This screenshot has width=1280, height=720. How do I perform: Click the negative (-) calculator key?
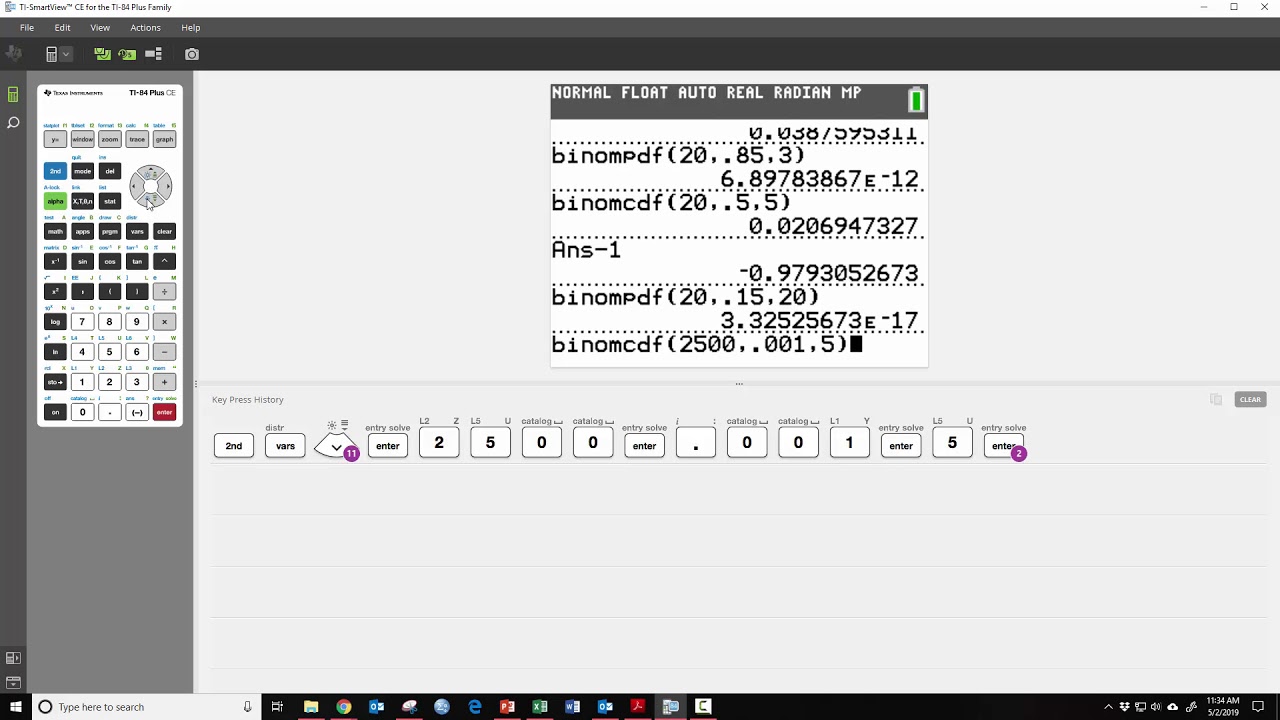pos(137,412)
